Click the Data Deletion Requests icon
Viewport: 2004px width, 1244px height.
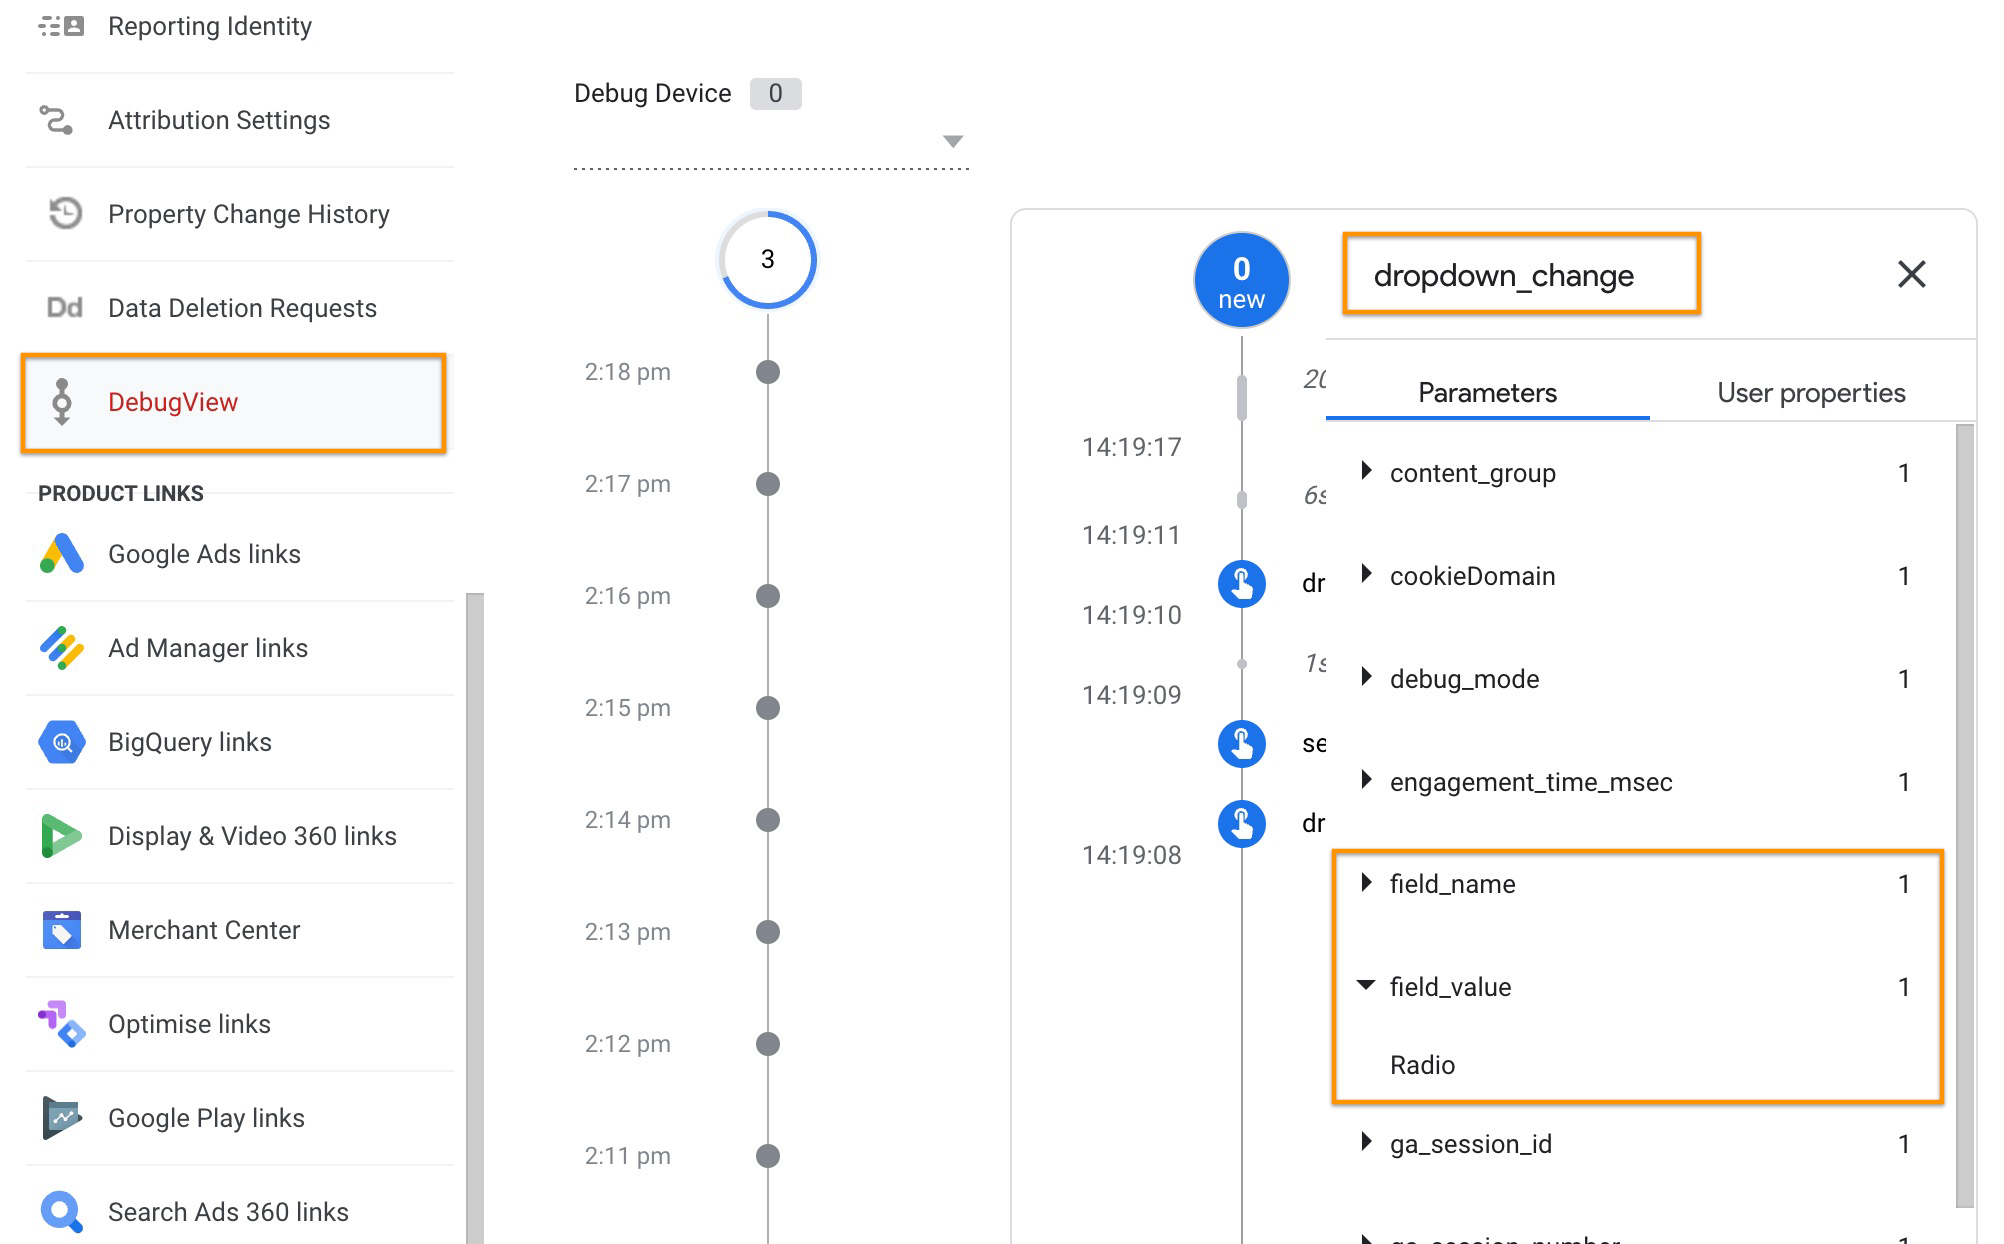tap(62, 308)
